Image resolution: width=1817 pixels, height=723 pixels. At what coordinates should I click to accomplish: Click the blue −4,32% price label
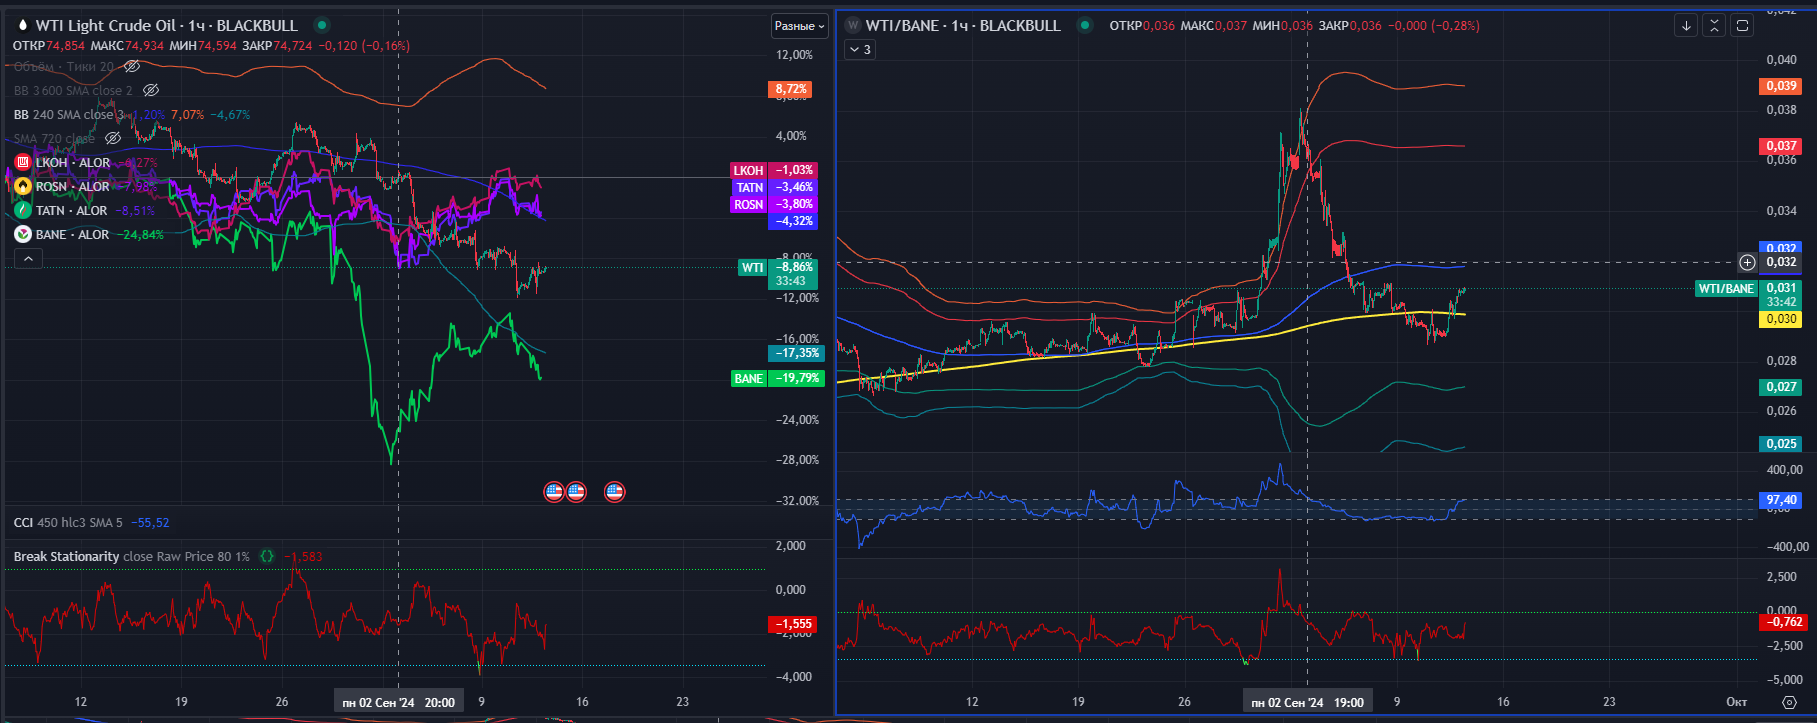[x=793, y=220]
